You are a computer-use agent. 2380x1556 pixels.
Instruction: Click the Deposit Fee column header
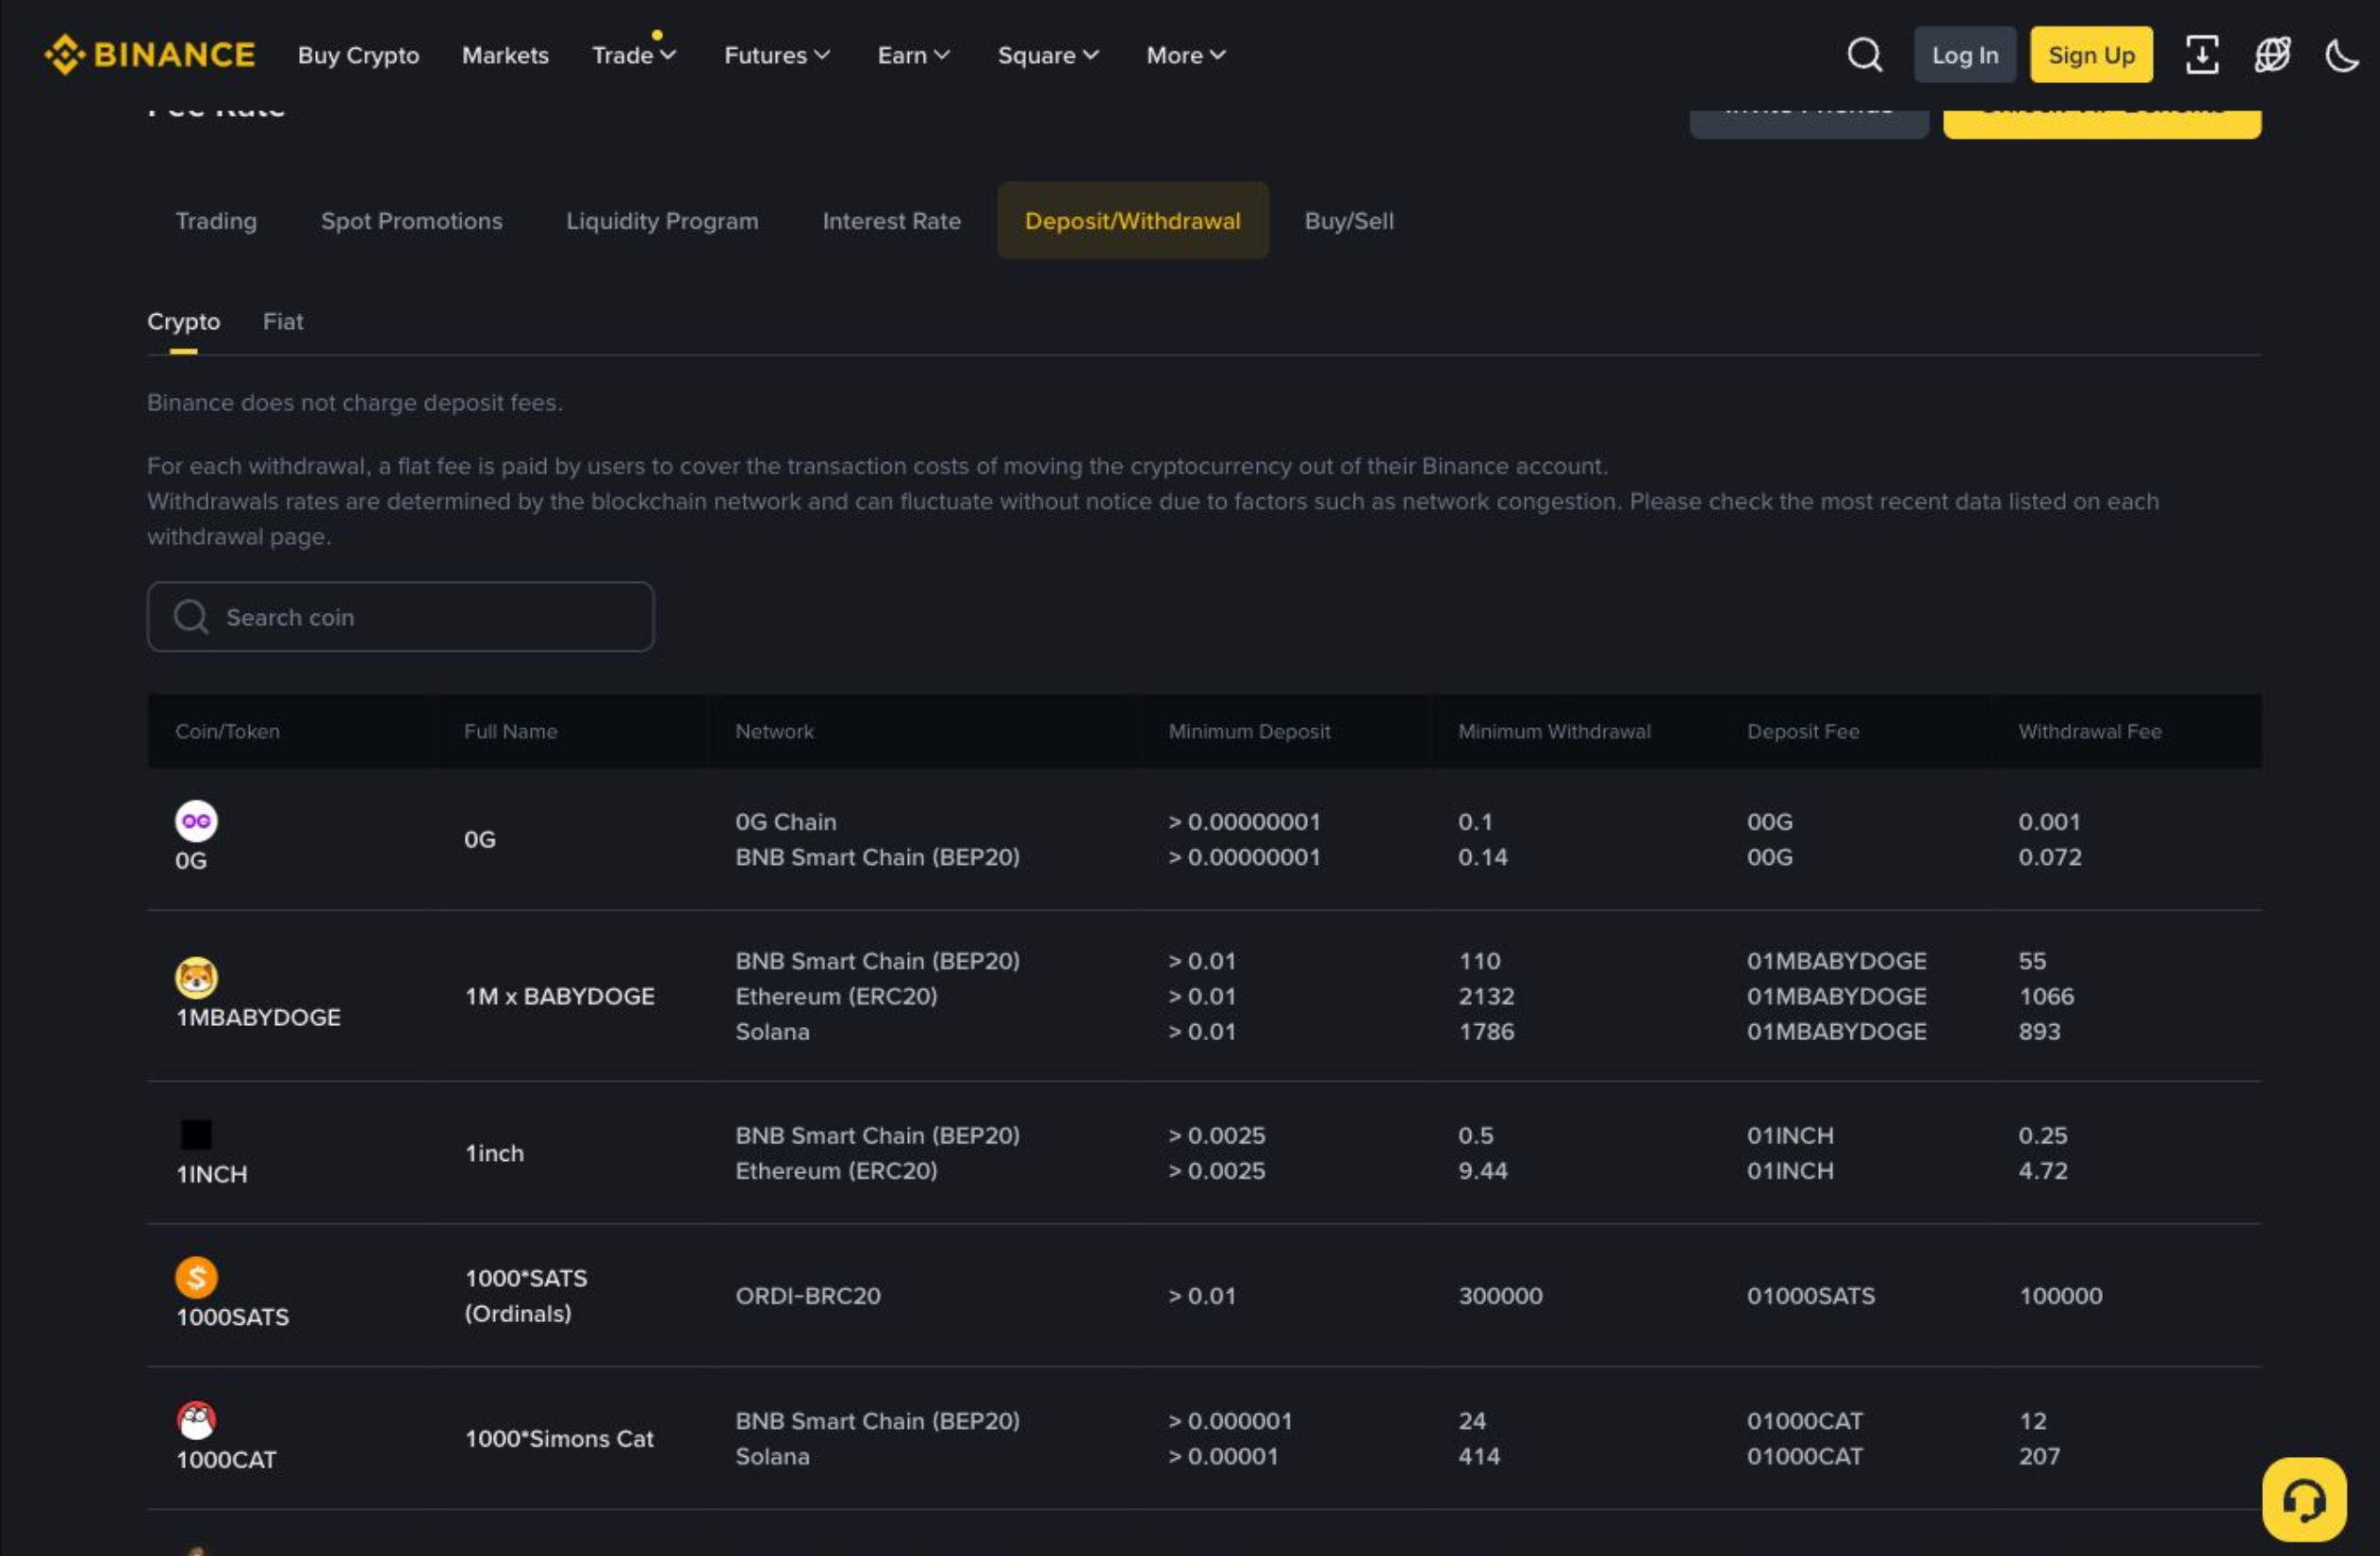1802,731
